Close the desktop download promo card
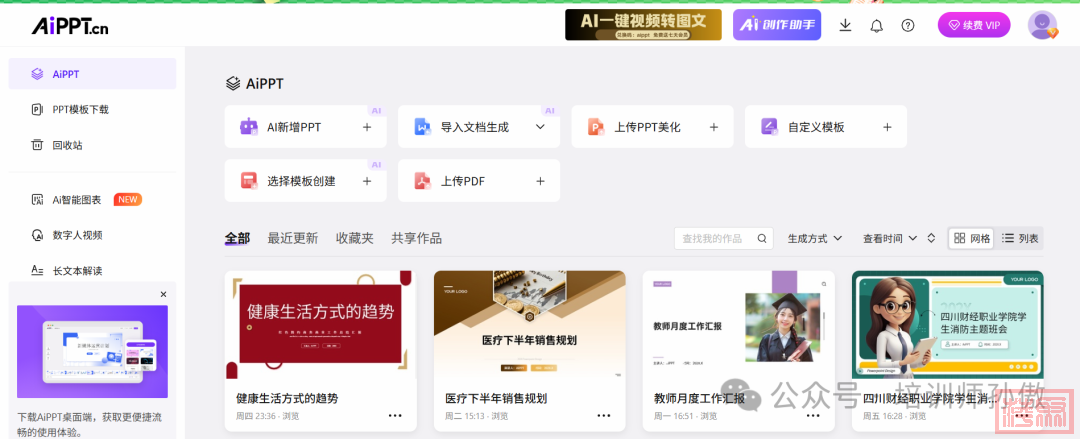Image resolution: width=1080 pixels, height=439 pixels. pyautogui.click(x=163, y=294)
